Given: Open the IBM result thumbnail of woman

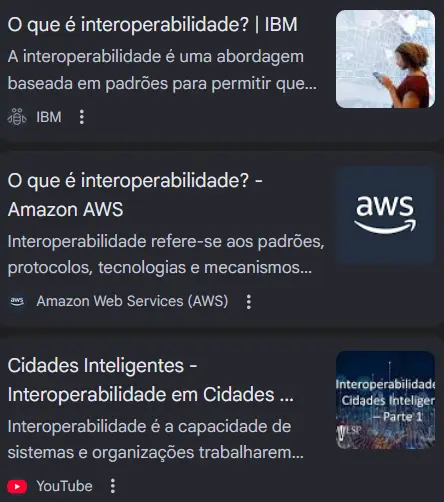Looking at the screenshot, I should click(x=385, y=59).
